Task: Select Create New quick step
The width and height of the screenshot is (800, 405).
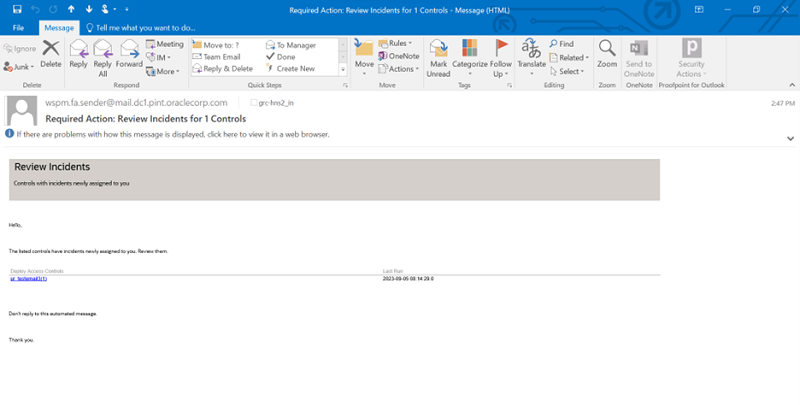Action: pos(290,68)
